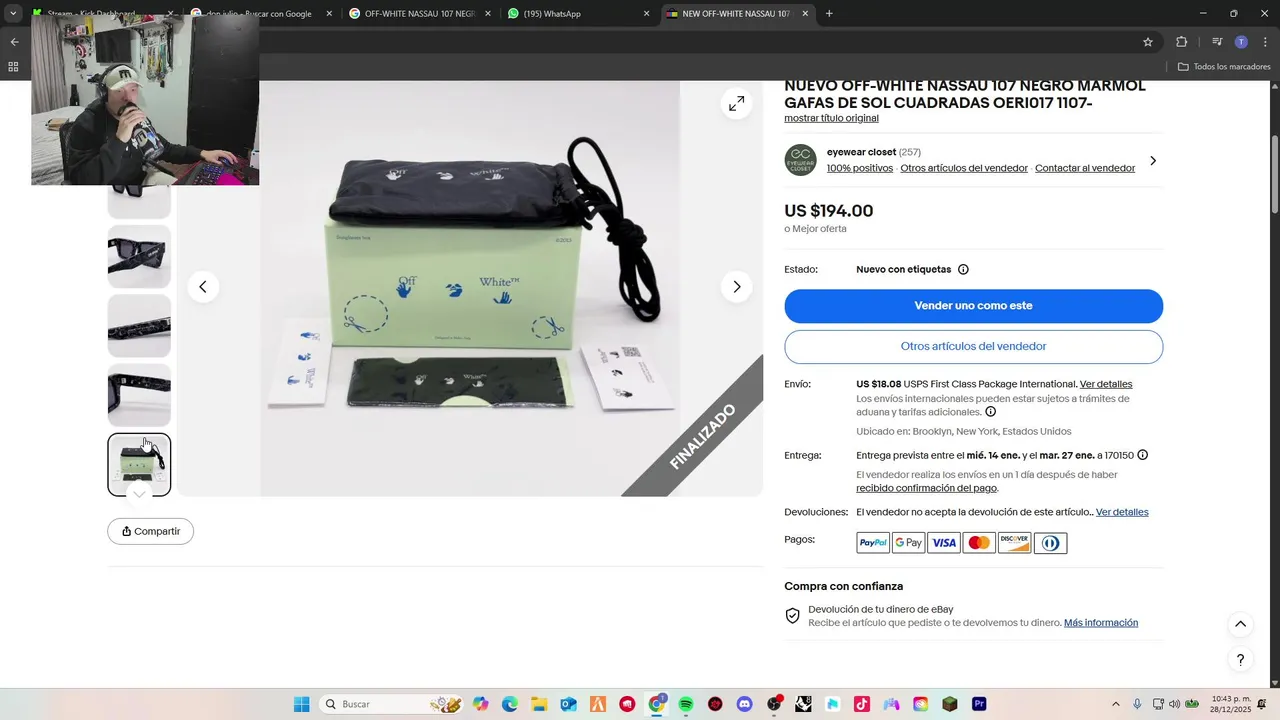Close the don julio Google tab
This screenshot has height=720, width=1280.
(x=329, y=14)
